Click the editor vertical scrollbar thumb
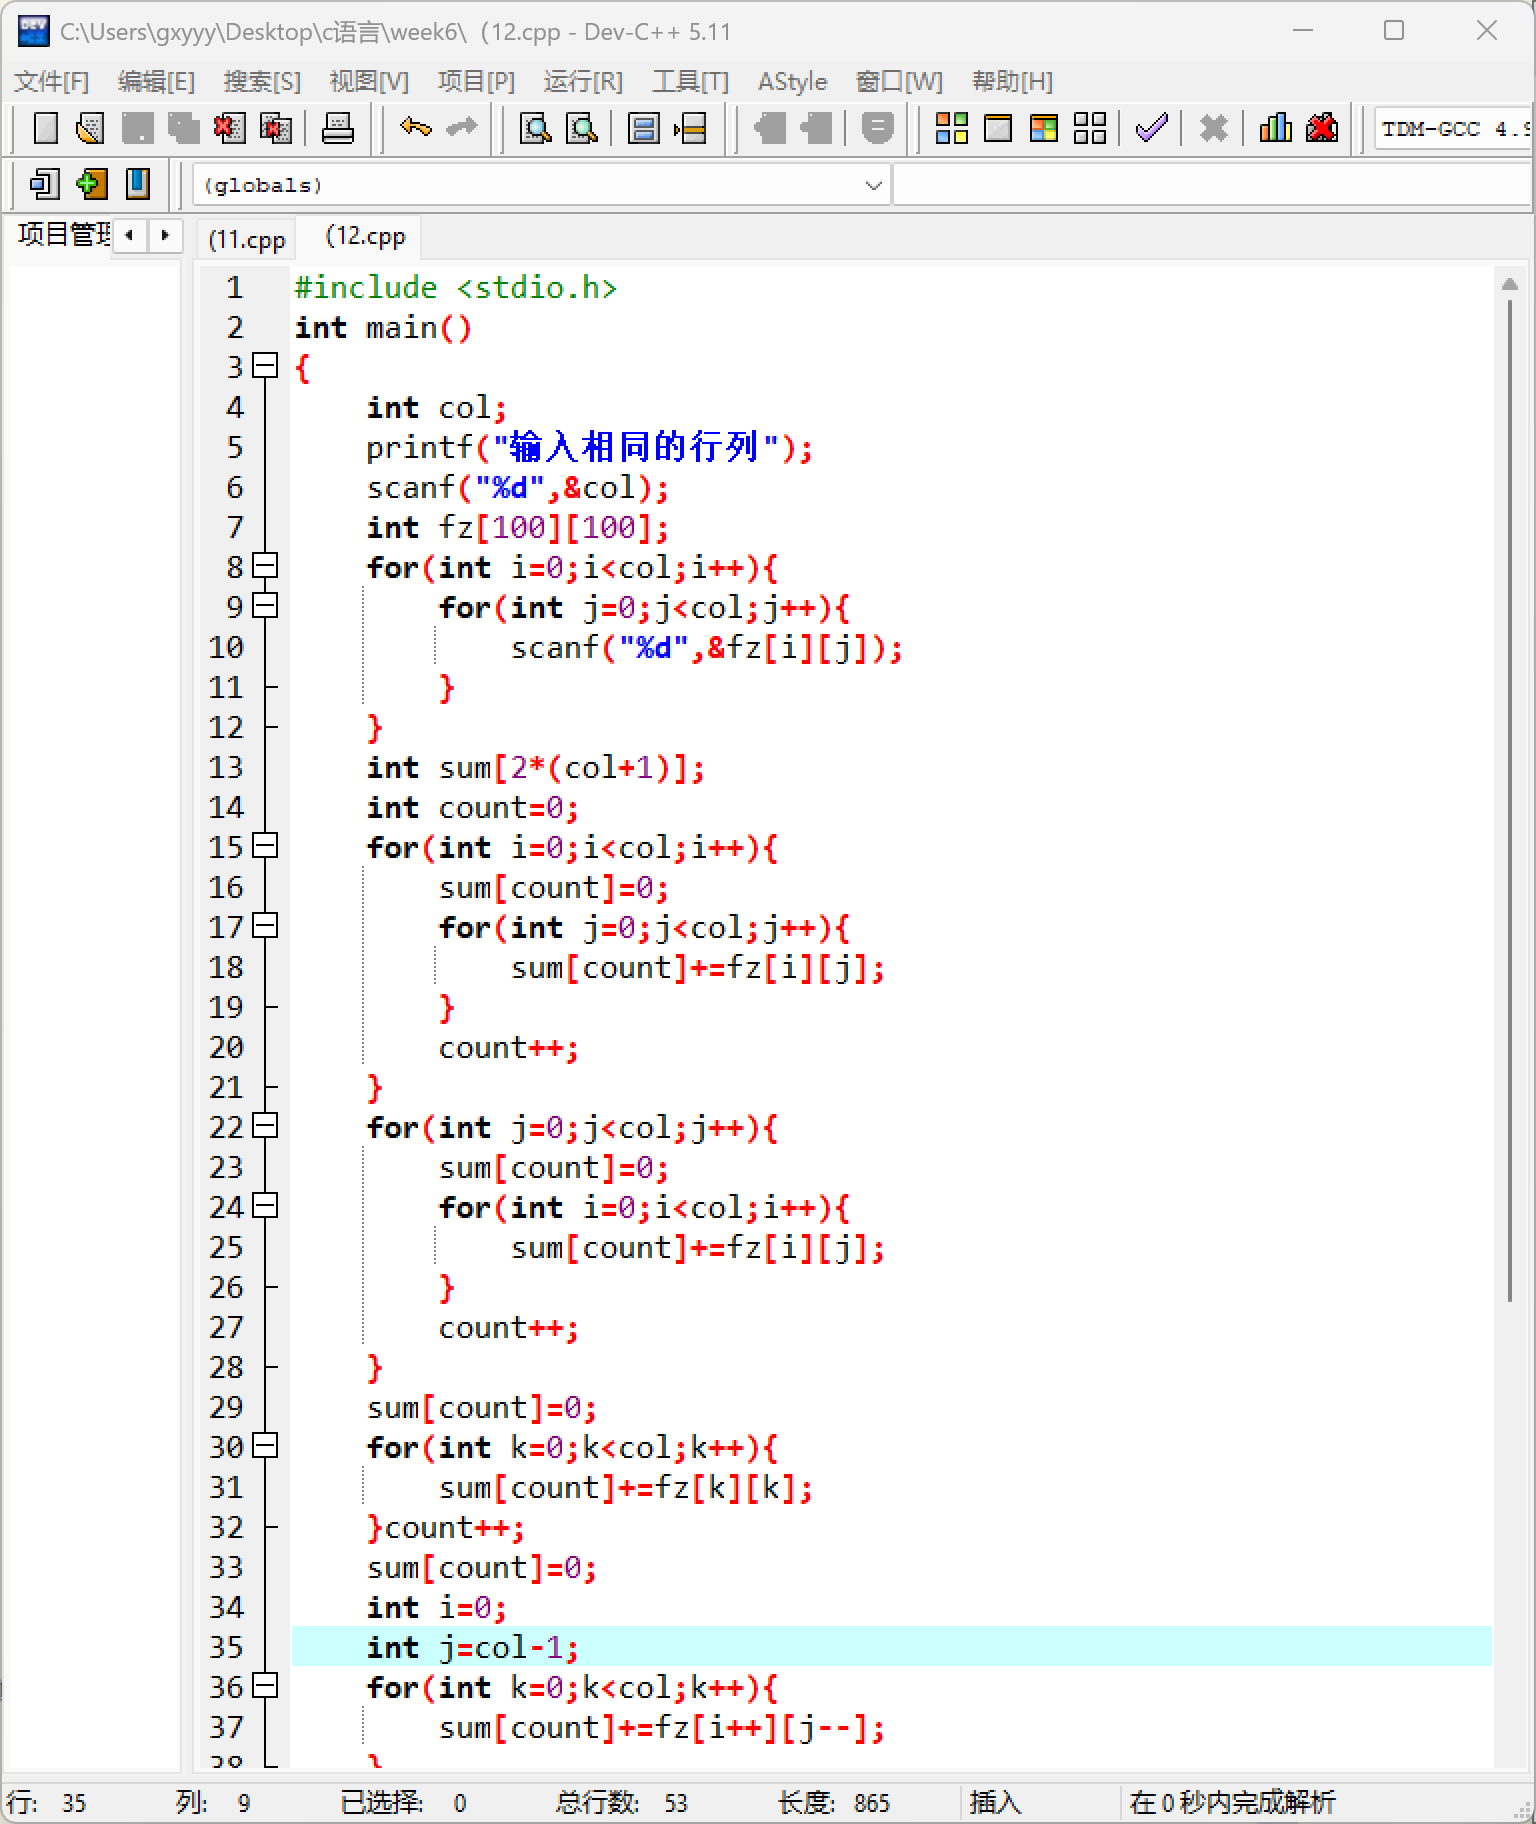Screen dimensions: 1536x1824 (x=1510, y=802)
